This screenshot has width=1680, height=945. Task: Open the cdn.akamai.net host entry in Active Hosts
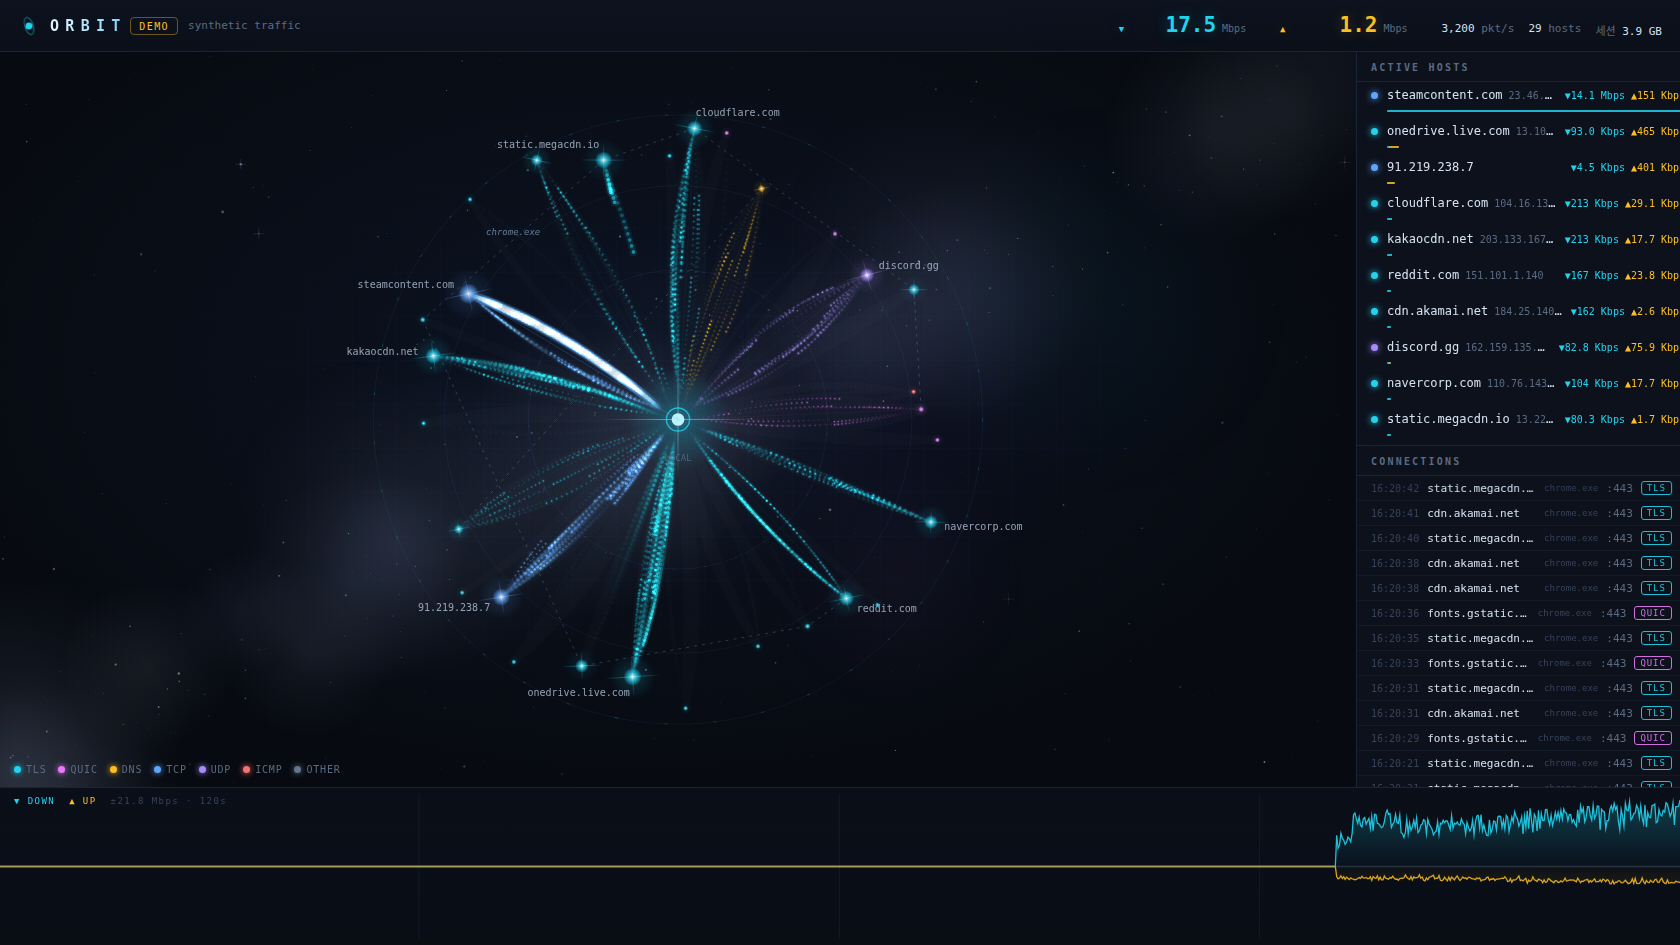point(1518,315)
